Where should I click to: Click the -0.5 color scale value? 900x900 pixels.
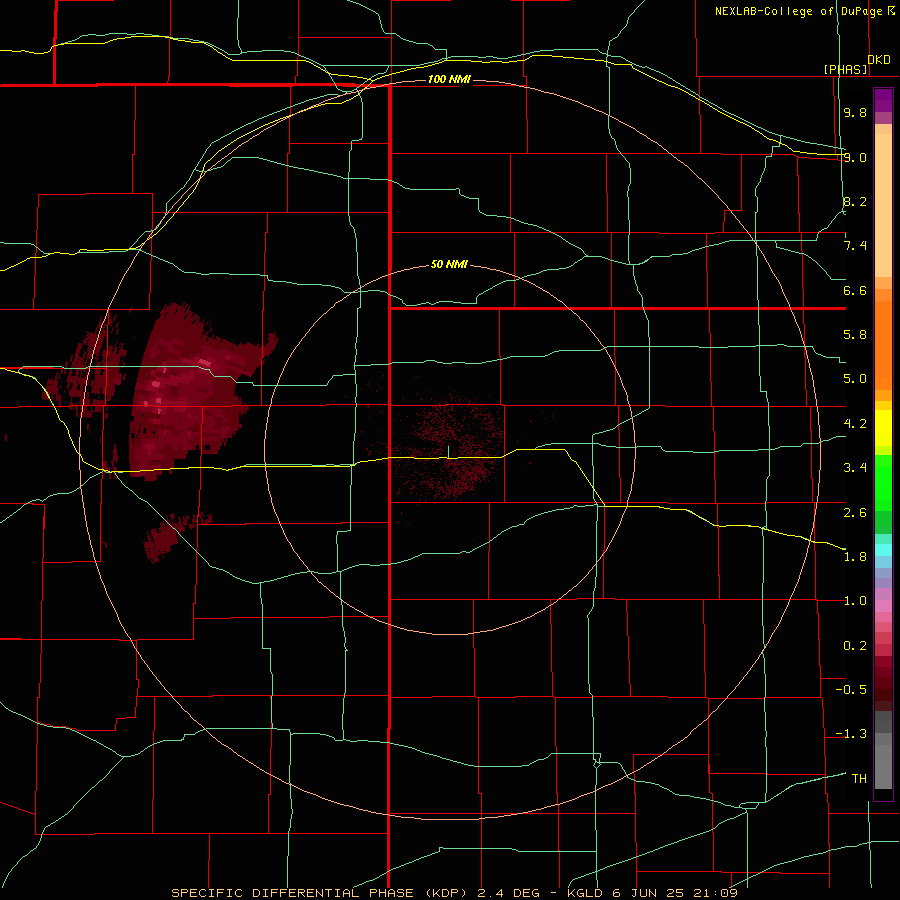point(851,690)
